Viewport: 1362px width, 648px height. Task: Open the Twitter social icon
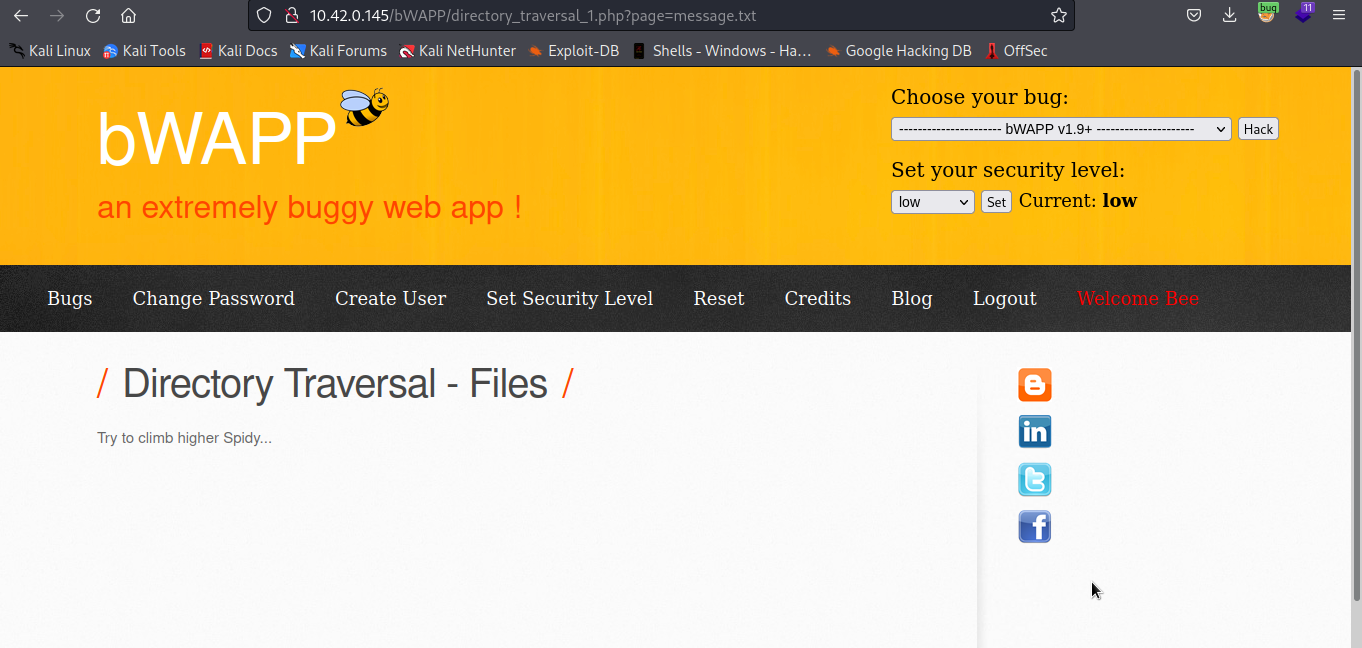tap(1035, 480)
